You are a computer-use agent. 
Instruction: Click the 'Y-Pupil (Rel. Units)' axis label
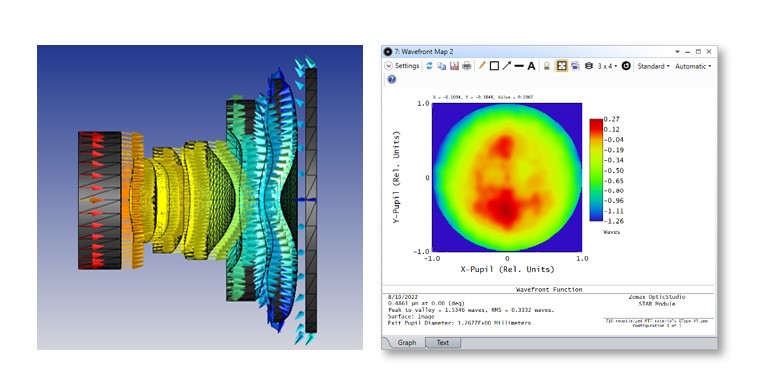tap(396, 178)
